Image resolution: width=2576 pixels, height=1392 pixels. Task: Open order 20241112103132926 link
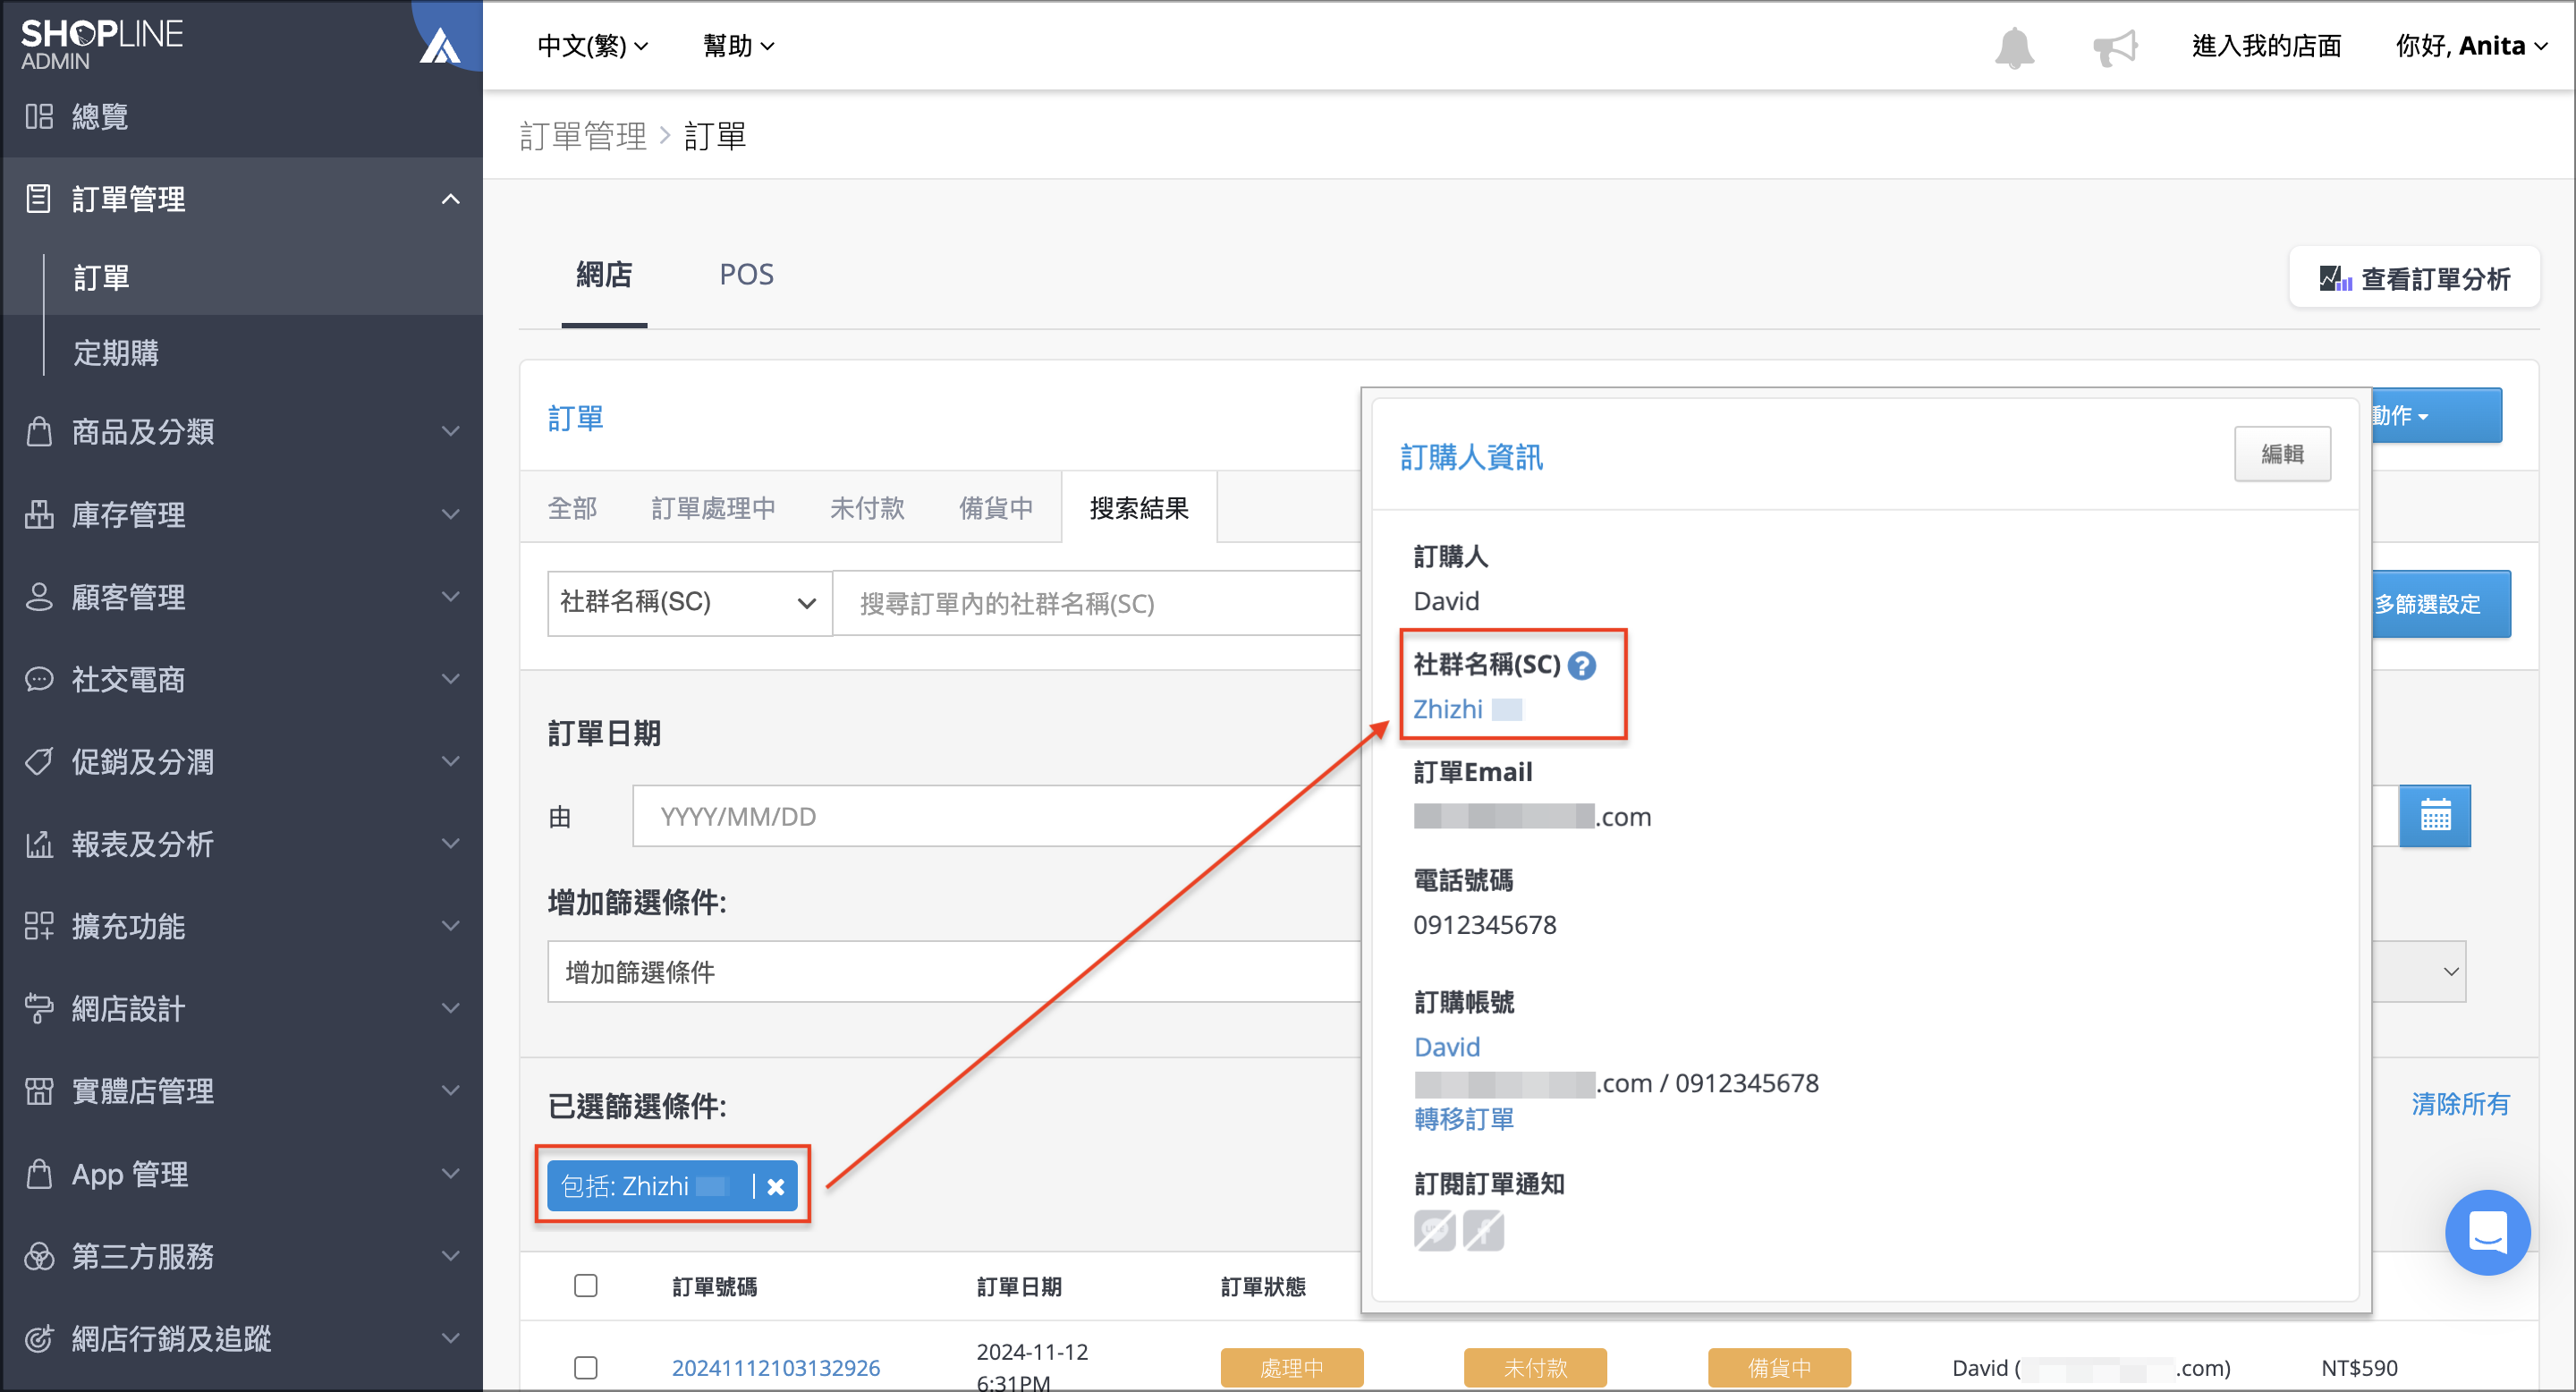776,1367
